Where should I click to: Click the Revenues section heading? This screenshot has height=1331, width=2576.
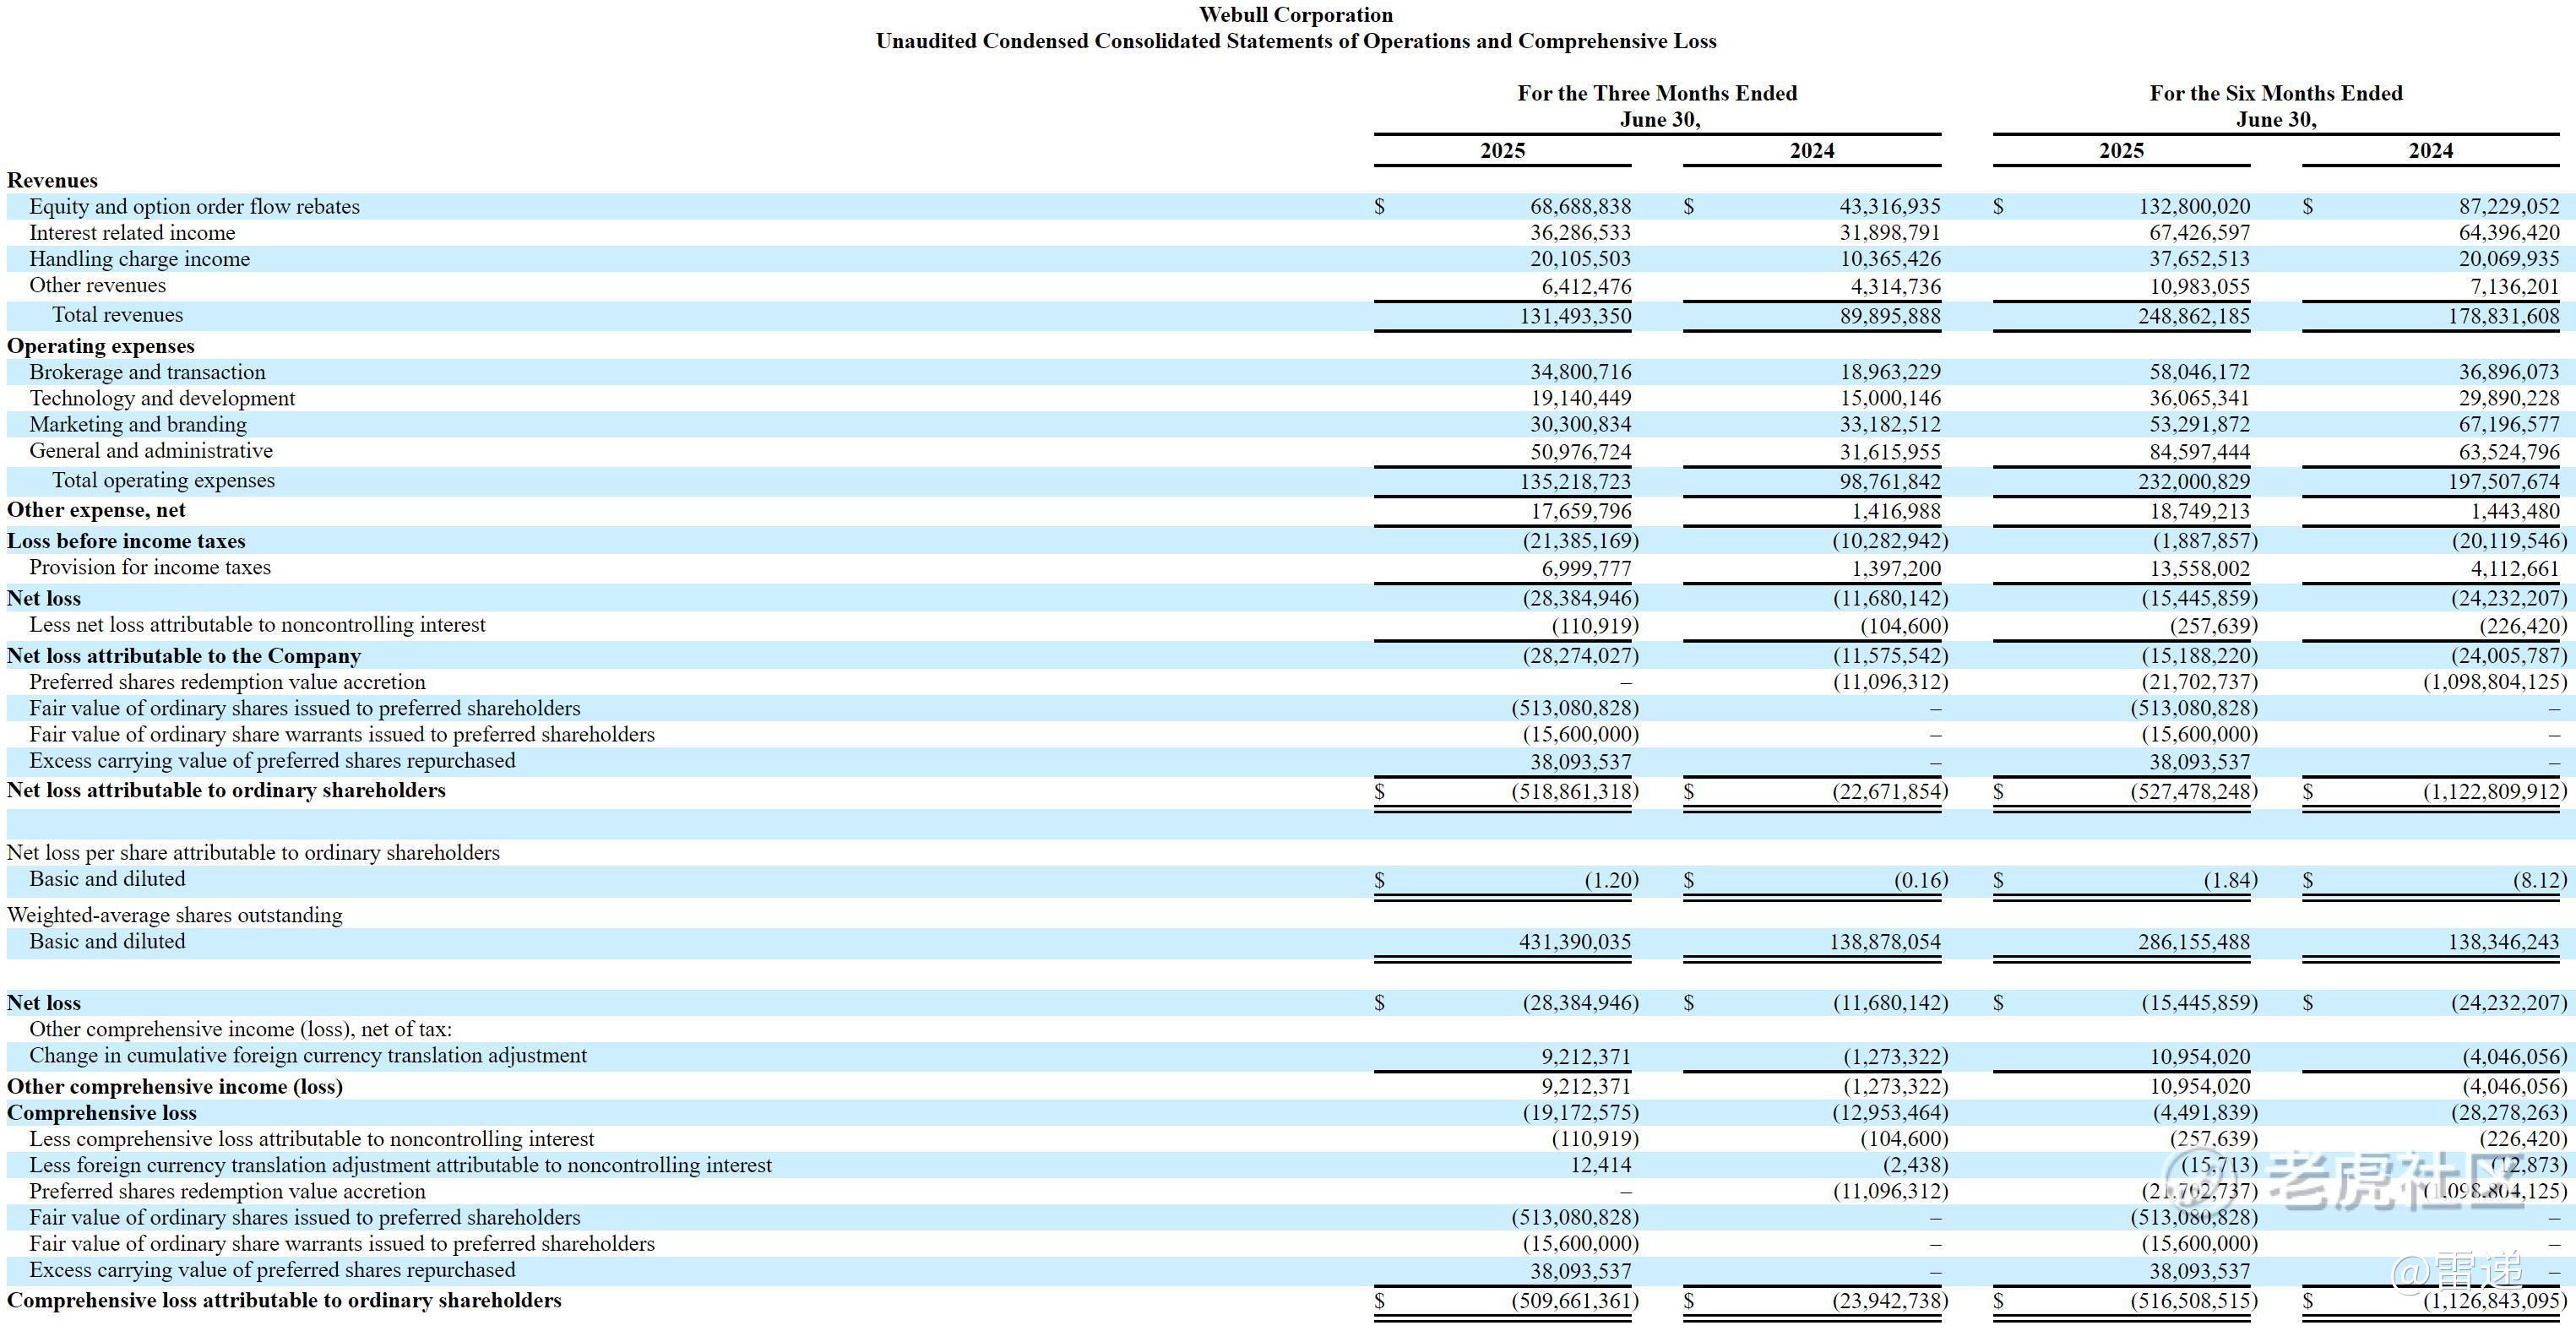pyautogui.click(x=52, y=180)
